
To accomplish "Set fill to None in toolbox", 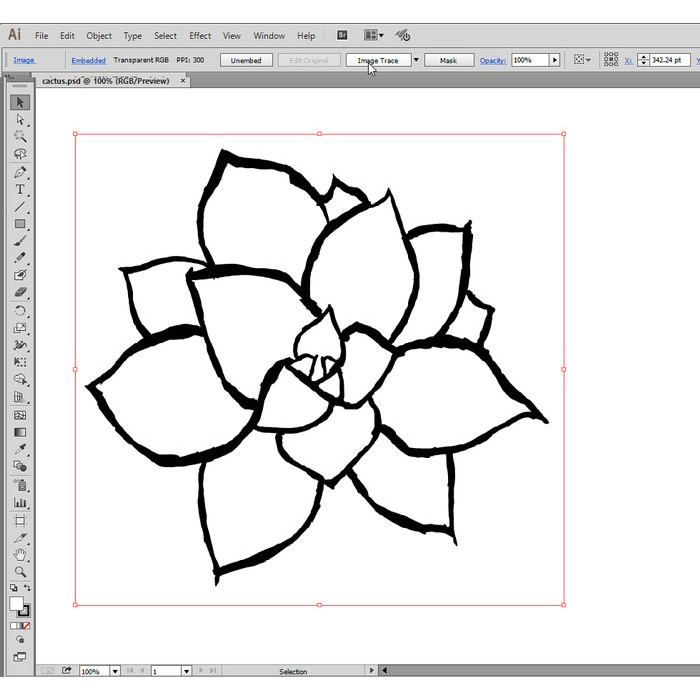I will tap(27, 625).
